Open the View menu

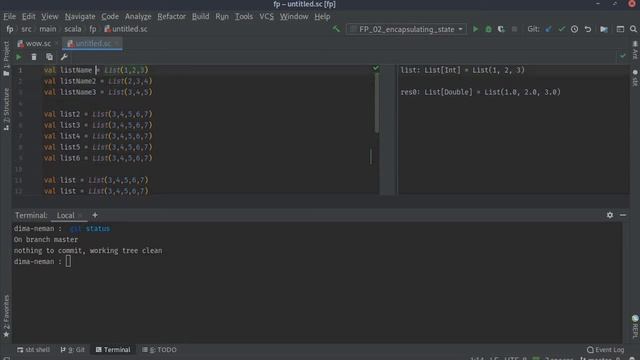click(x=50, y=16)
